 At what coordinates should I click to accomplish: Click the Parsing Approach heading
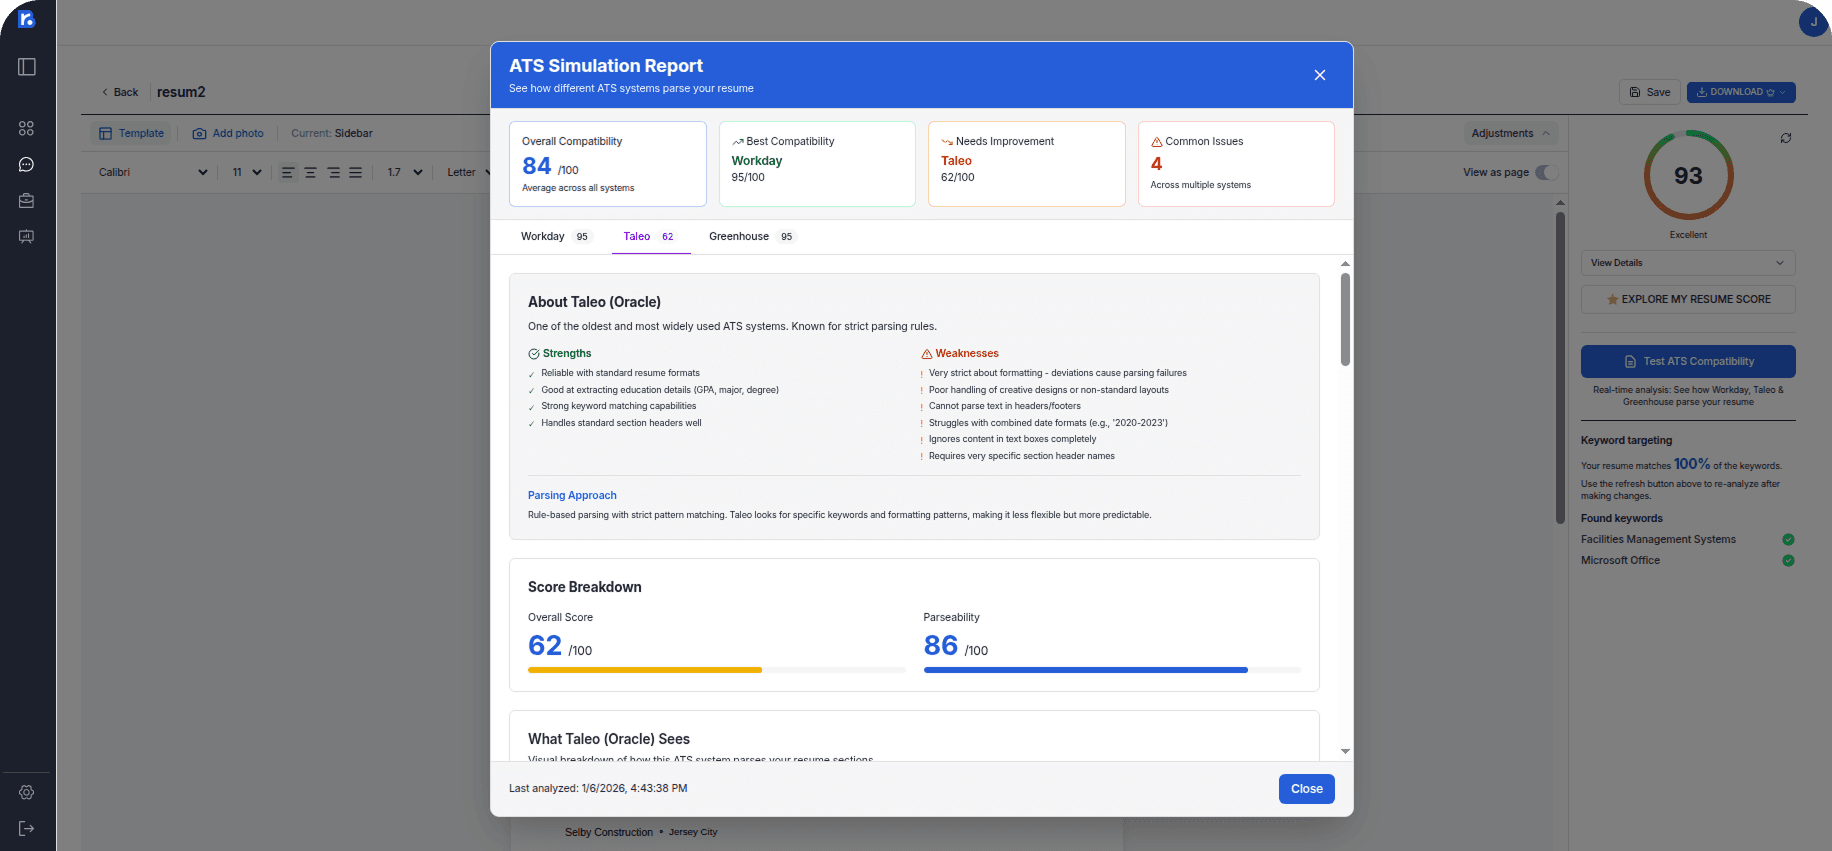pyautogui.click(x=572, y=495)
